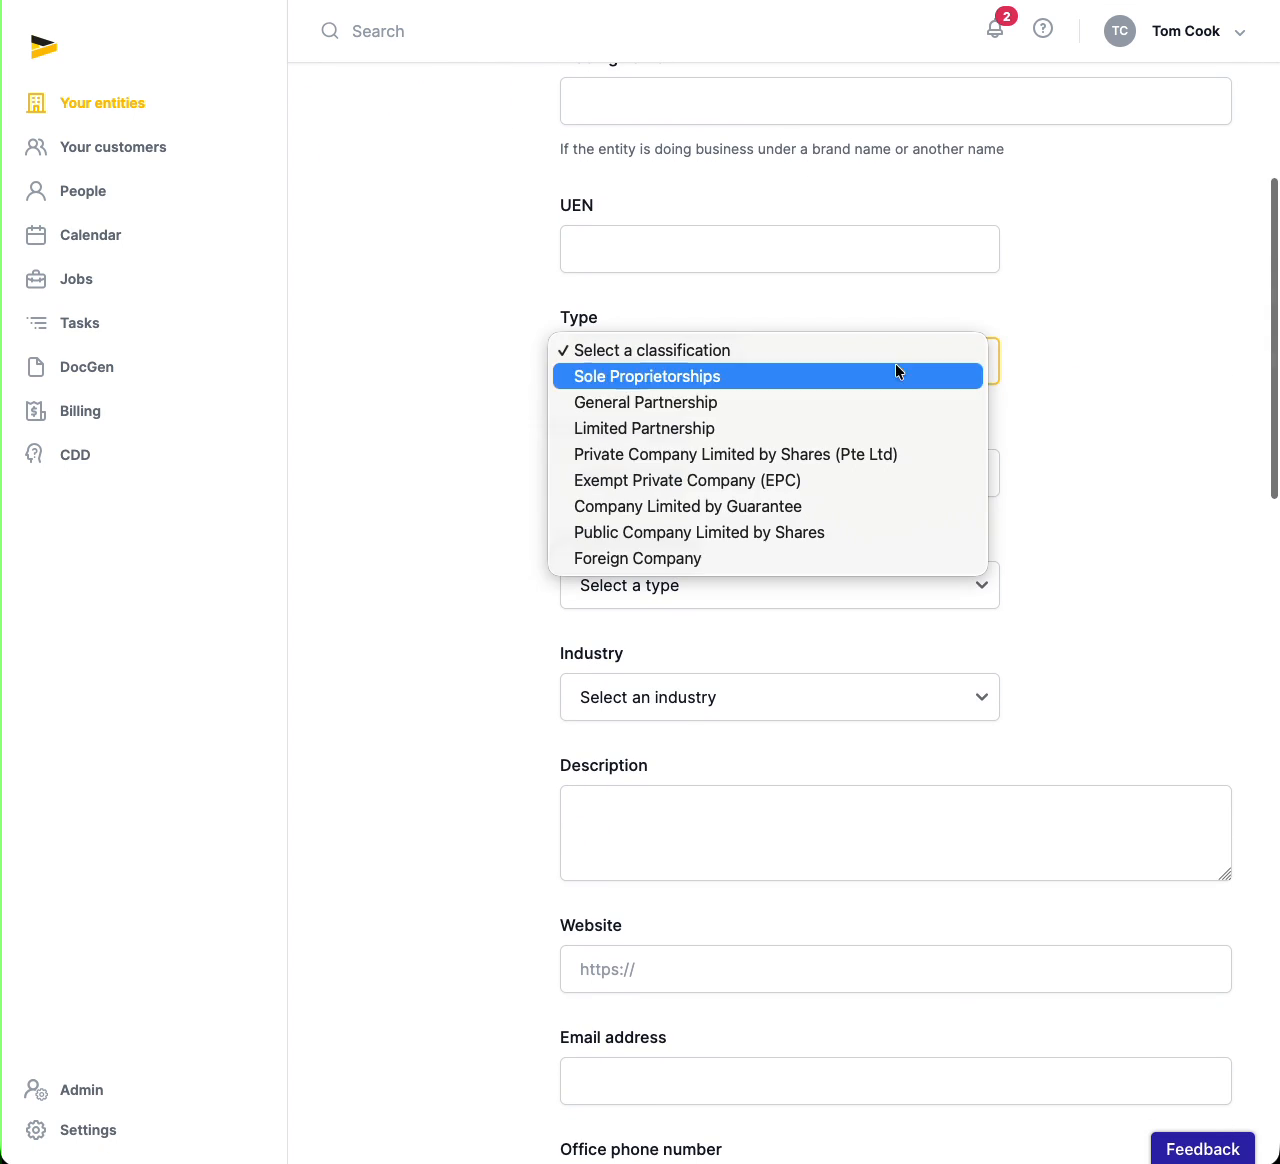The height and width of the screenshot is (1164, 1280).
Task: Select General Partnership option
Action: [x=768, y=402]
